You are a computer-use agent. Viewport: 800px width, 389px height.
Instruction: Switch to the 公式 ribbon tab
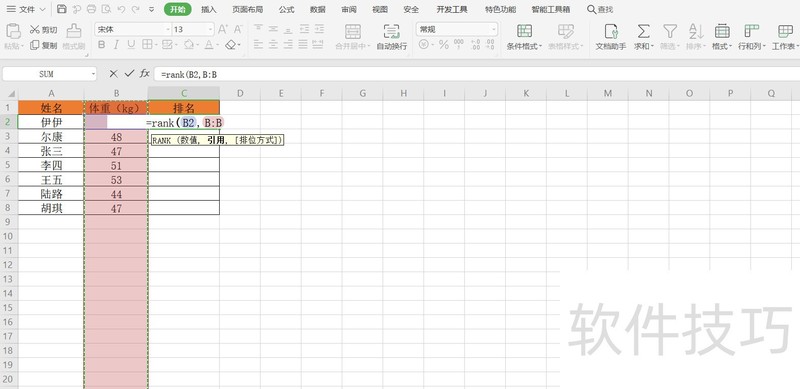287,9
